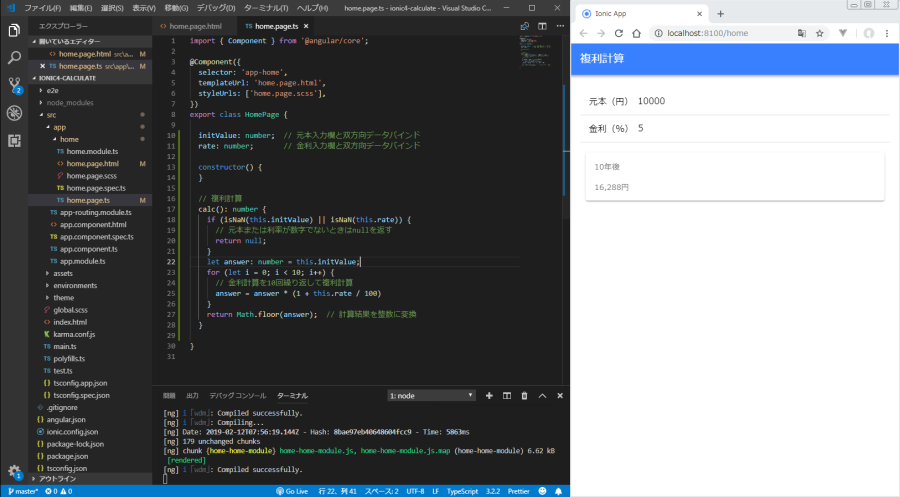
Task: Open the '1: node' terminal dropdown
Action: point(431,395)
